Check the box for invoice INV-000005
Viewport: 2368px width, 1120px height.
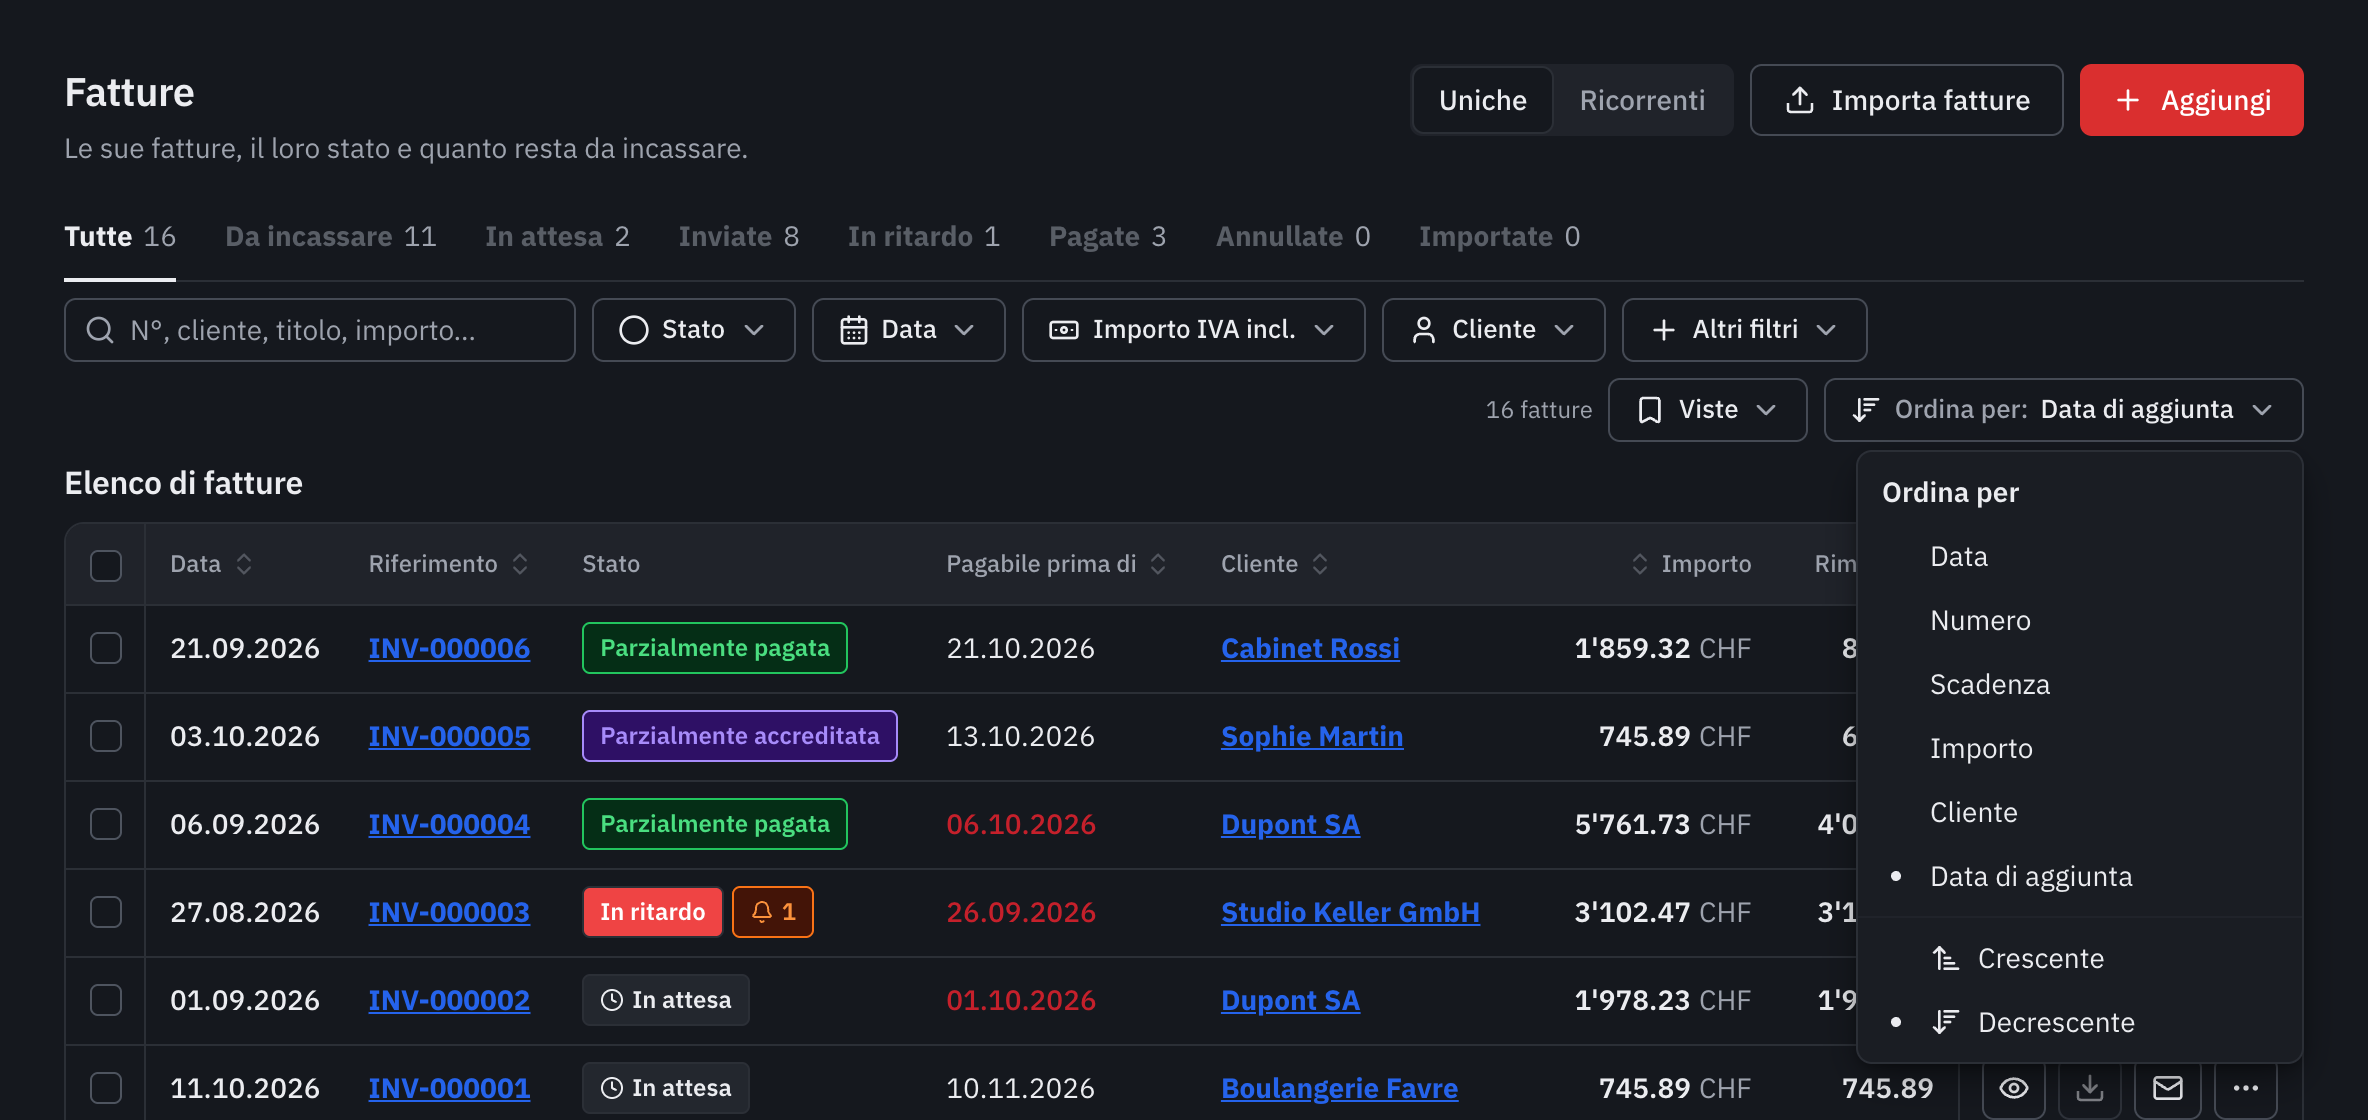106,736
